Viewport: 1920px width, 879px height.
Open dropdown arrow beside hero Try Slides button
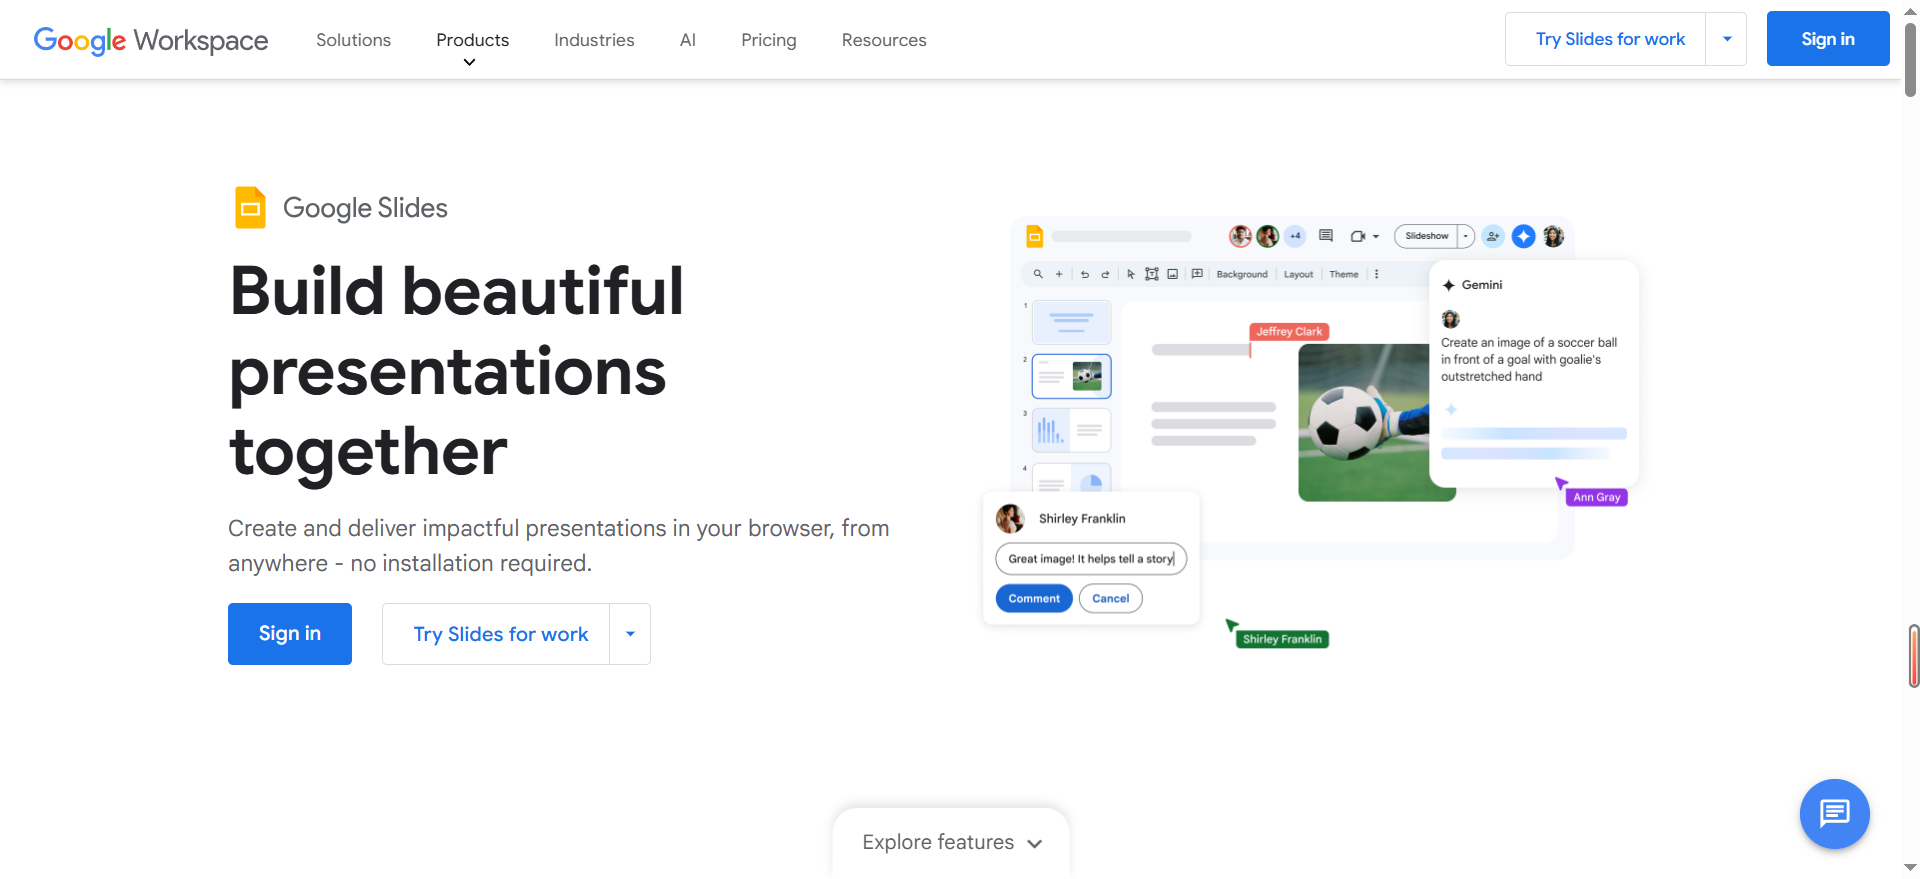630,634
